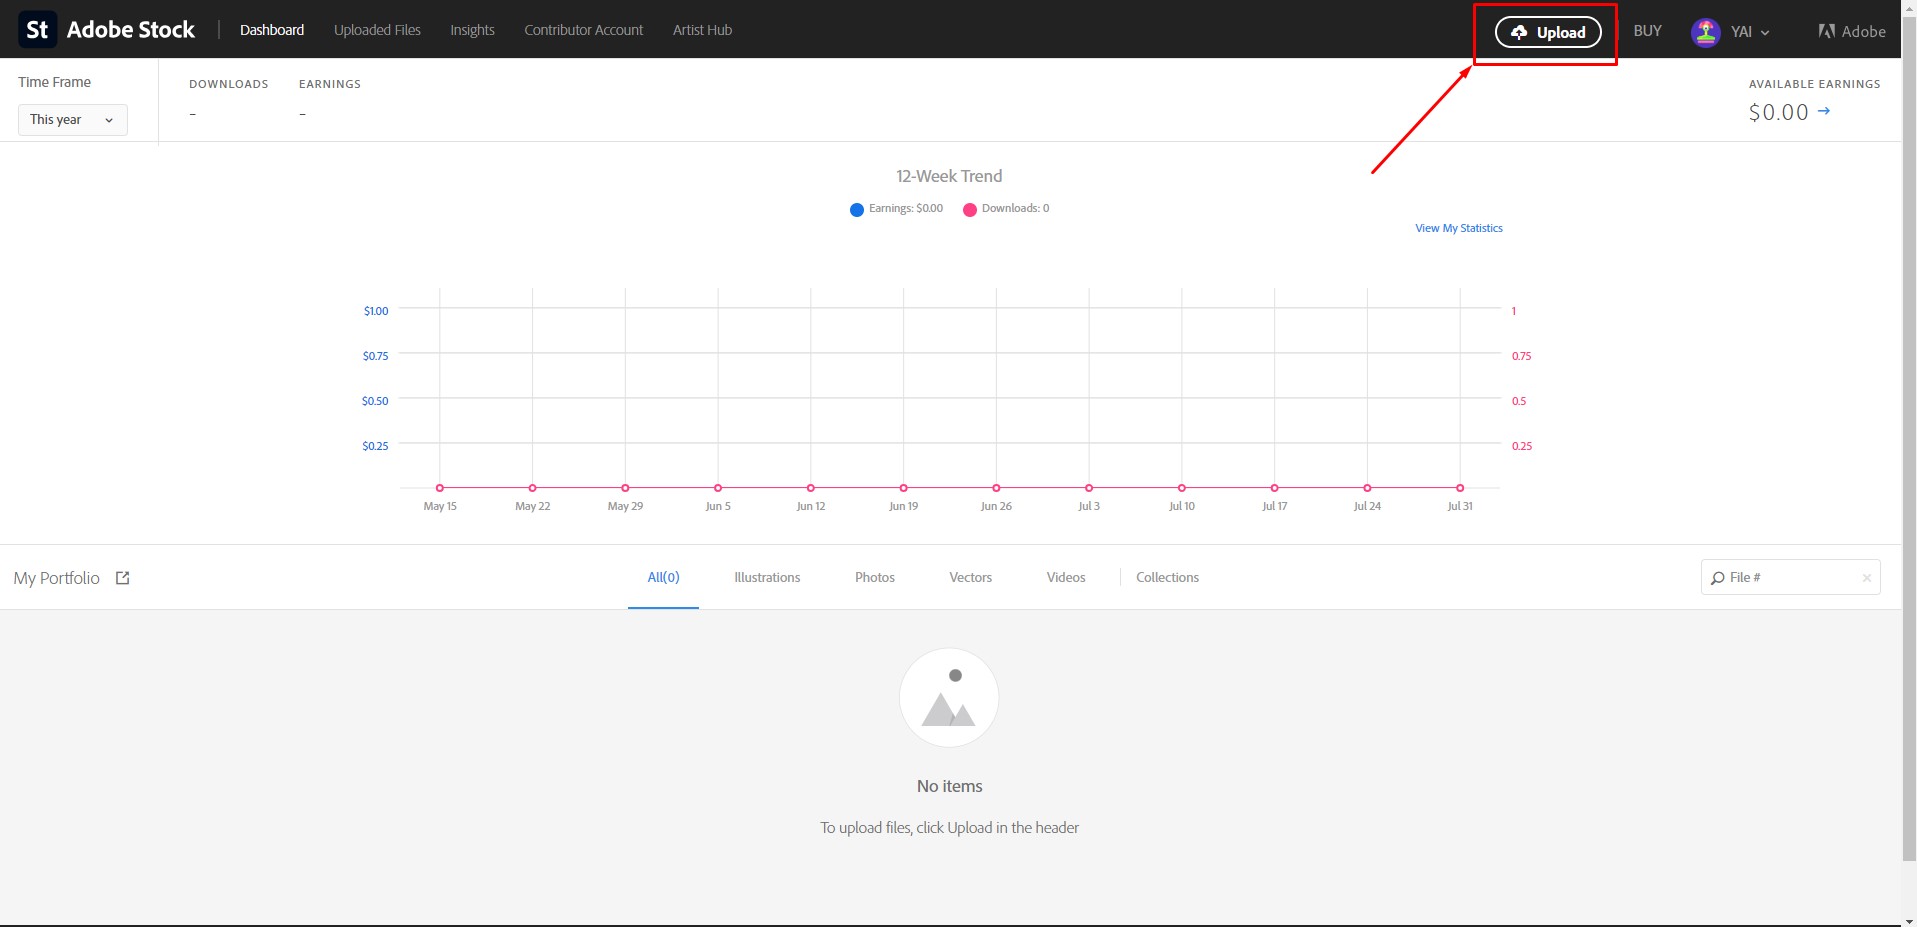Toggle the Earnings series in the chart legend
The width and height of the screenshot is (1917, 927).
(x=895, y=209)
